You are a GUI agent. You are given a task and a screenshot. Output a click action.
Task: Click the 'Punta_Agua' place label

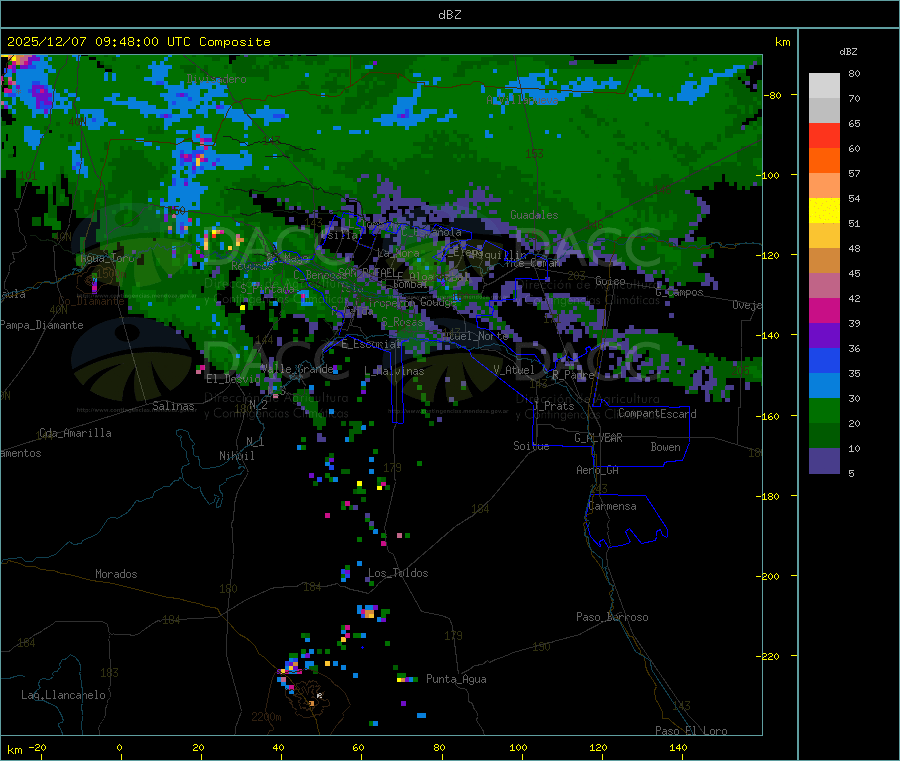[456, 679]
